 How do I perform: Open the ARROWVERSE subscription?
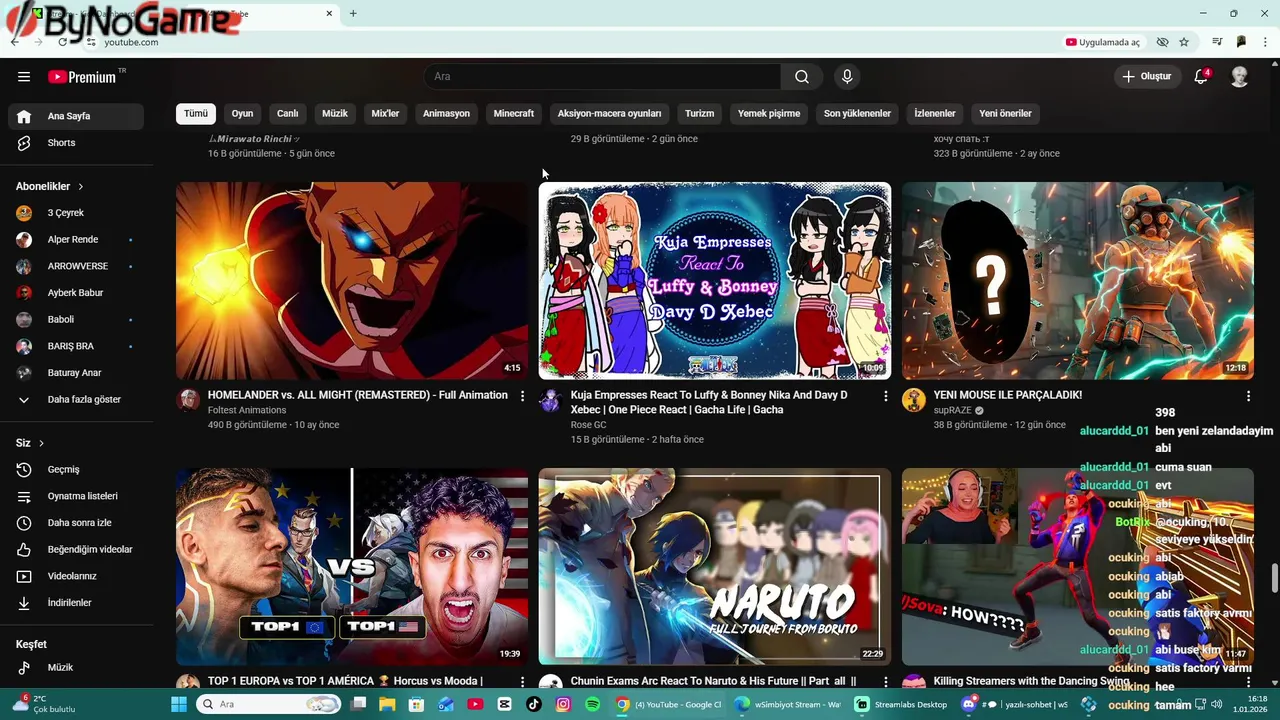click(76, 267)
